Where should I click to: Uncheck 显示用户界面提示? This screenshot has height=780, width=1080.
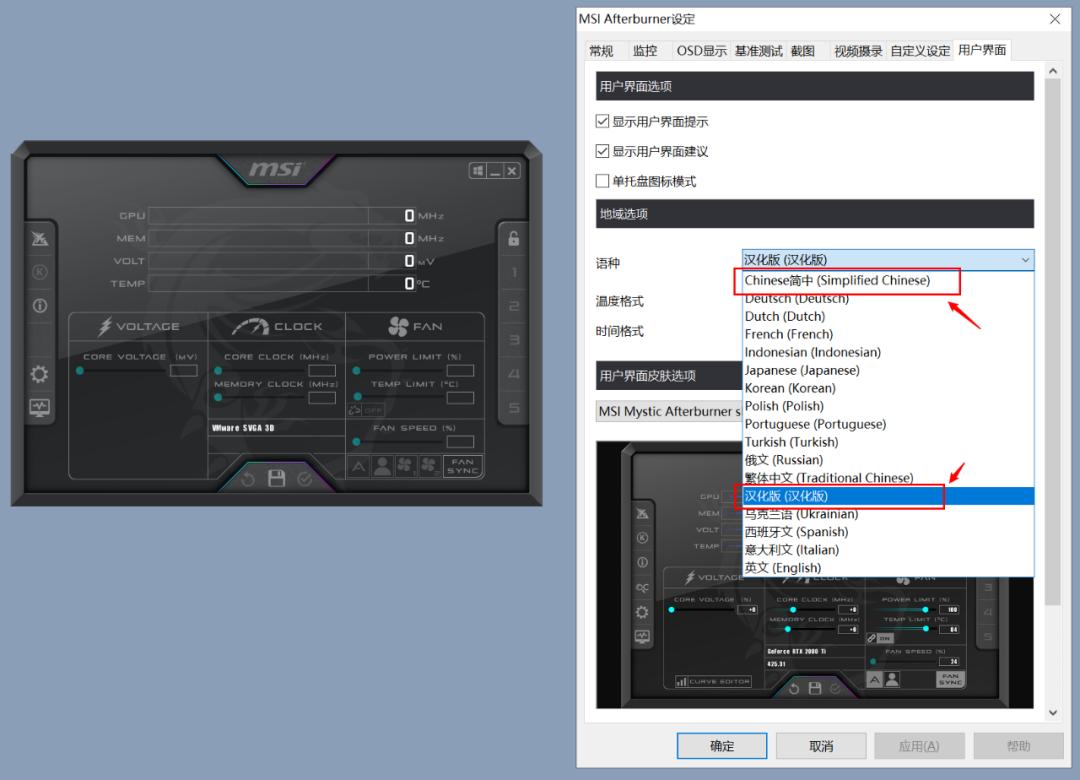click(603, 120)
